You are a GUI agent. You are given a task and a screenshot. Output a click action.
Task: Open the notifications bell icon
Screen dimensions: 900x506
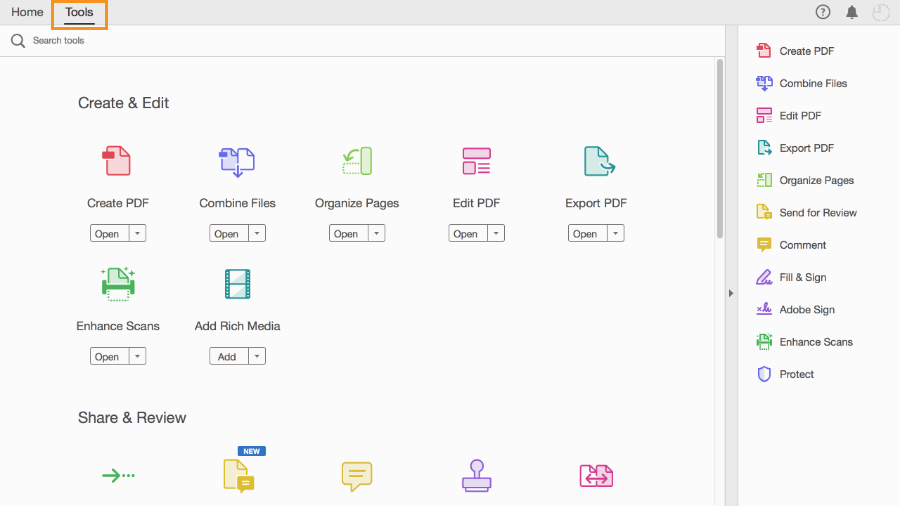click(x=852, y=13)
